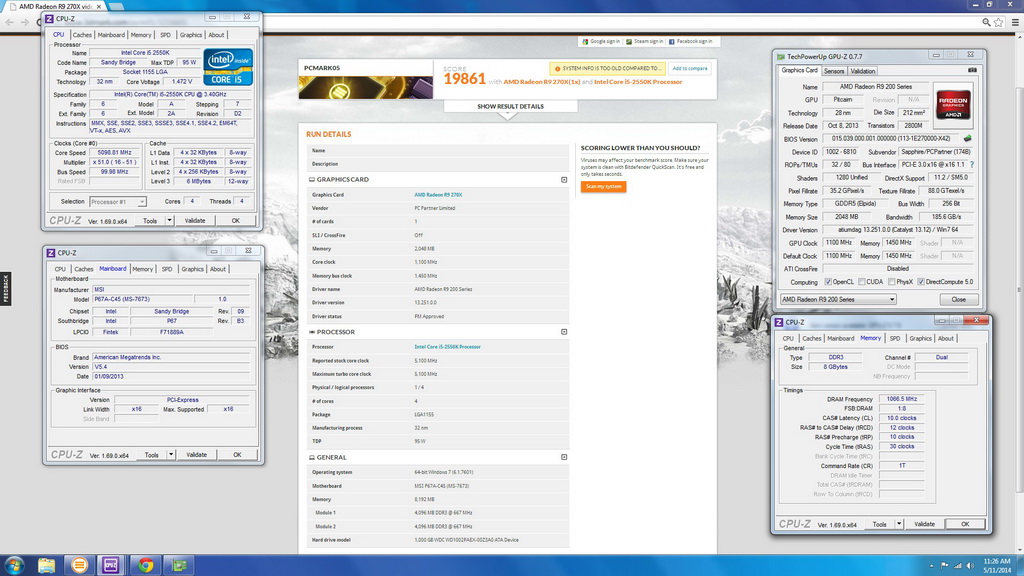Check the CUDA checkbox in GPU-Z

pos(862,282)
